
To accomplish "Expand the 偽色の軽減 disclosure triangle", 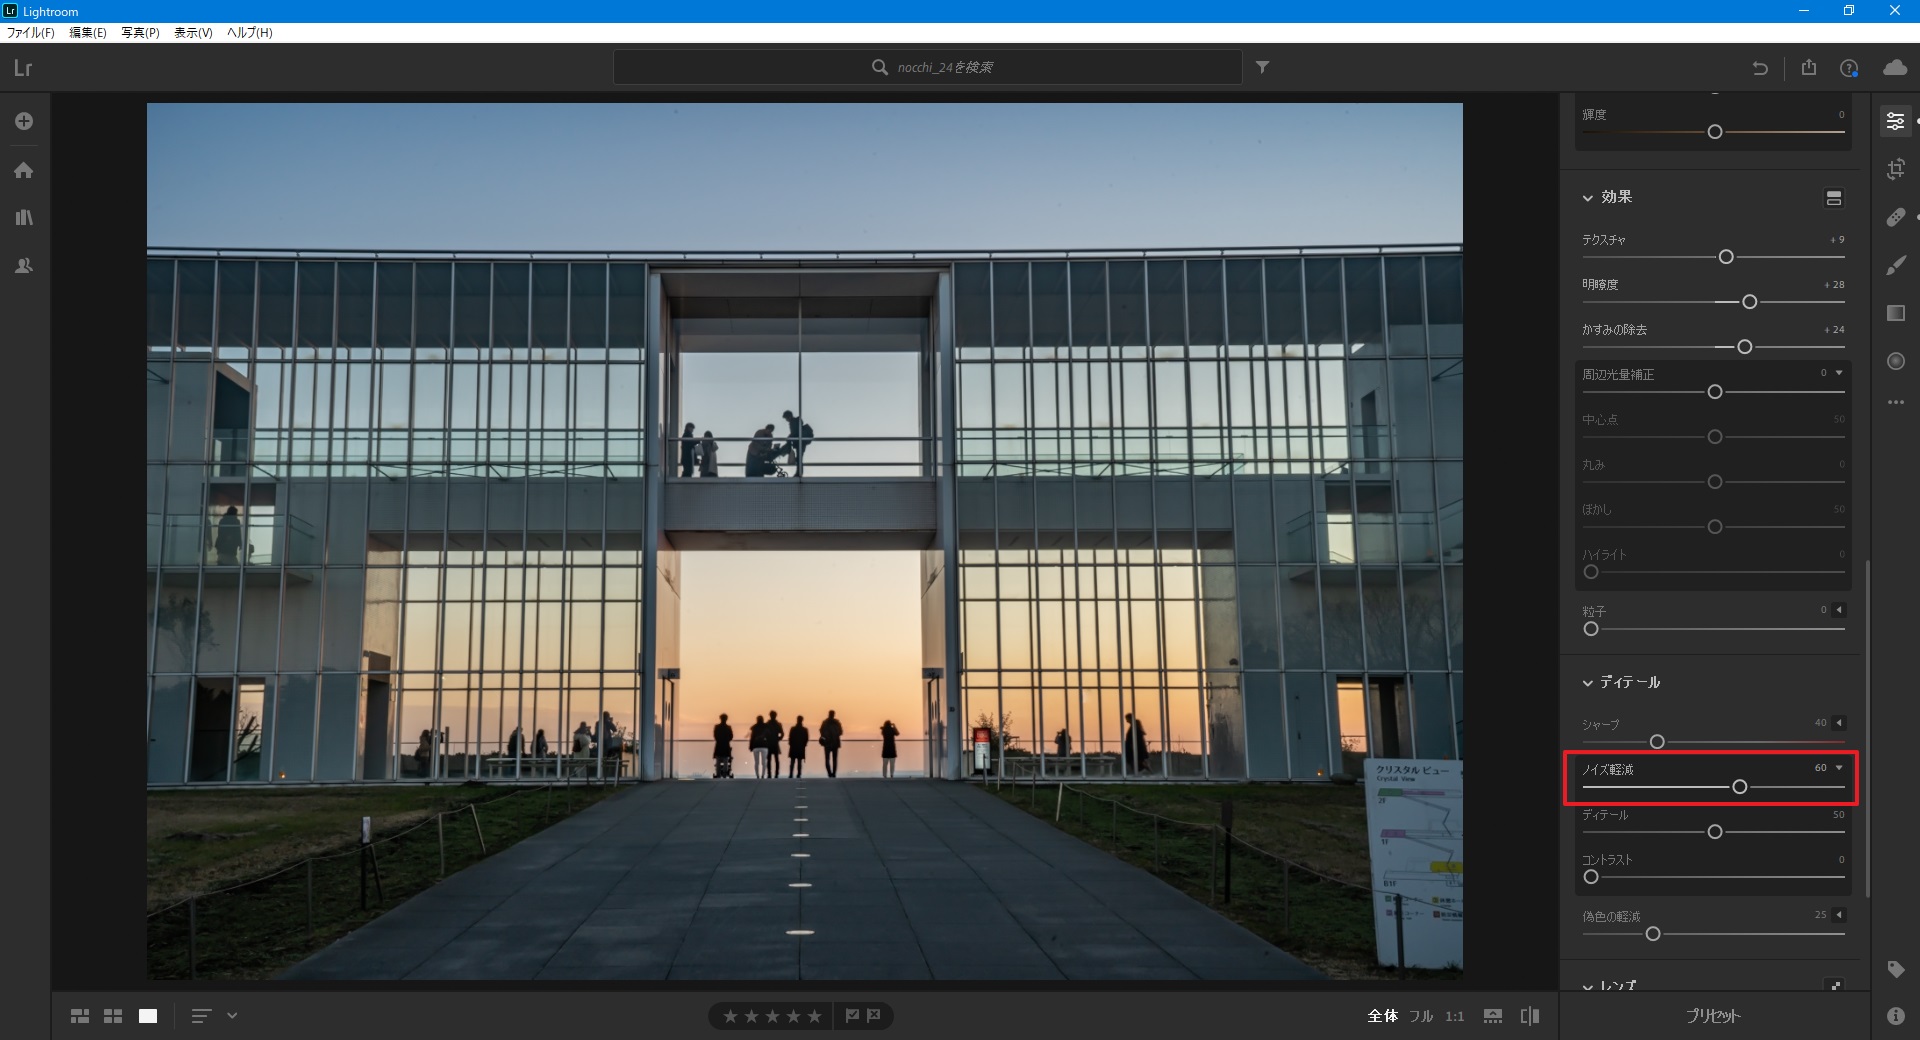I will [1839, 914].
